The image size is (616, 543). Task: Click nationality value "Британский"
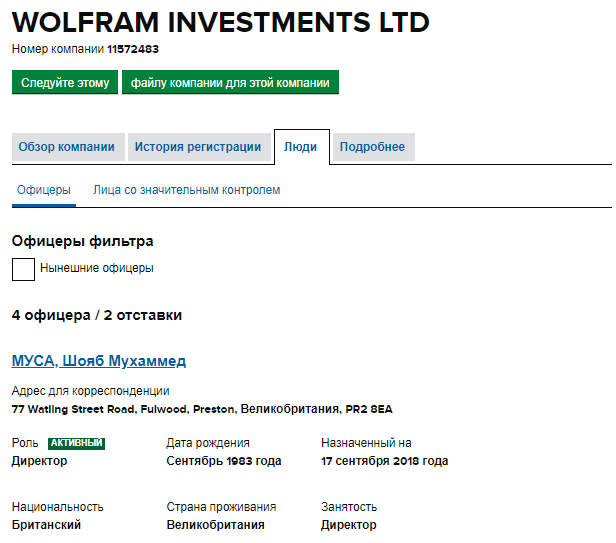click(x=46, y=525)
